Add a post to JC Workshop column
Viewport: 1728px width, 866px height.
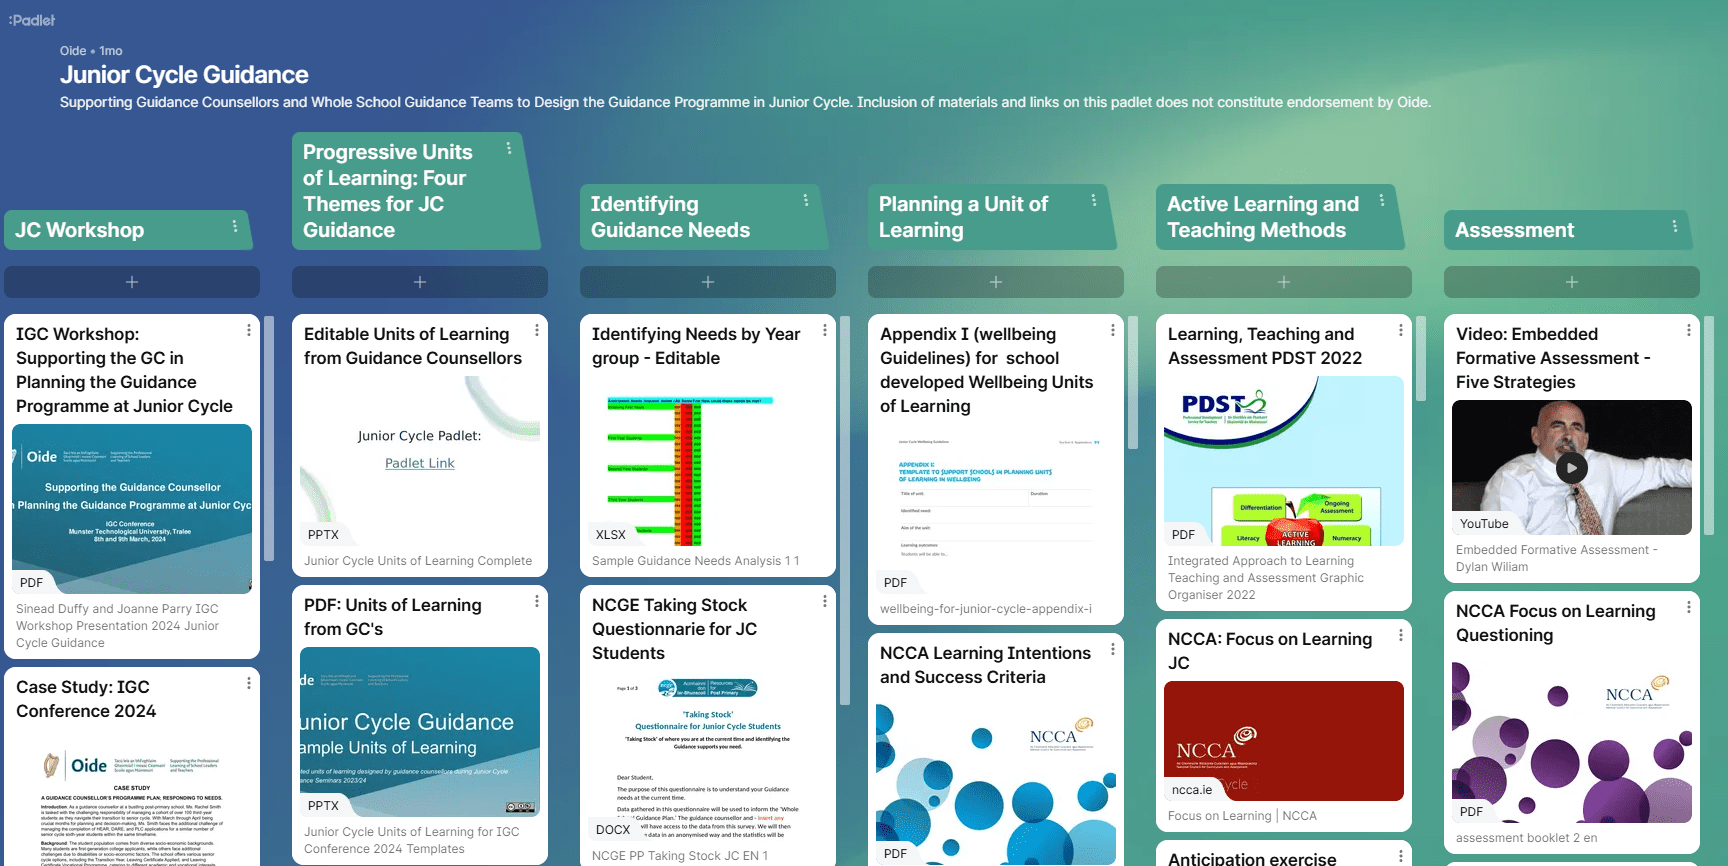pos(132,282)
